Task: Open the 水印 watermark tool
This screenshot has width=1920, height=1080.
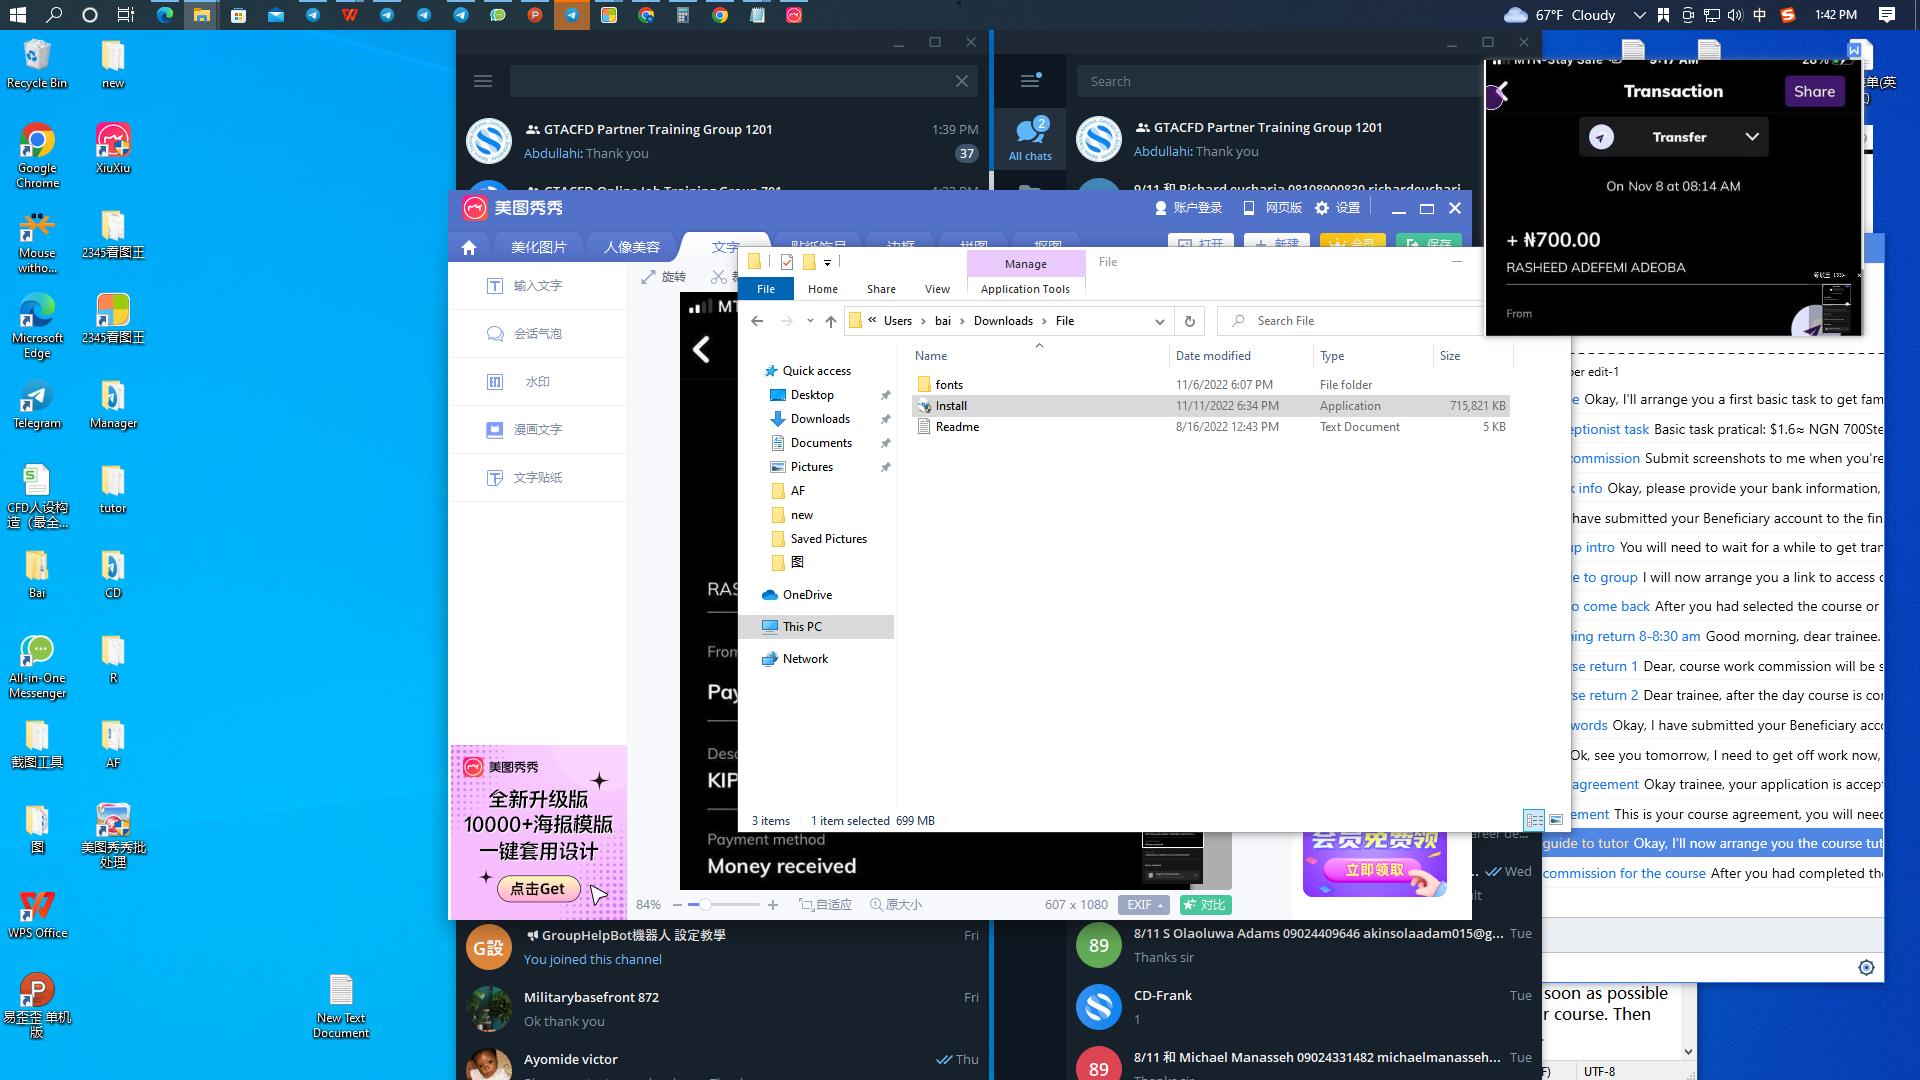Action: pyautogui.click(x=537, y=382)
